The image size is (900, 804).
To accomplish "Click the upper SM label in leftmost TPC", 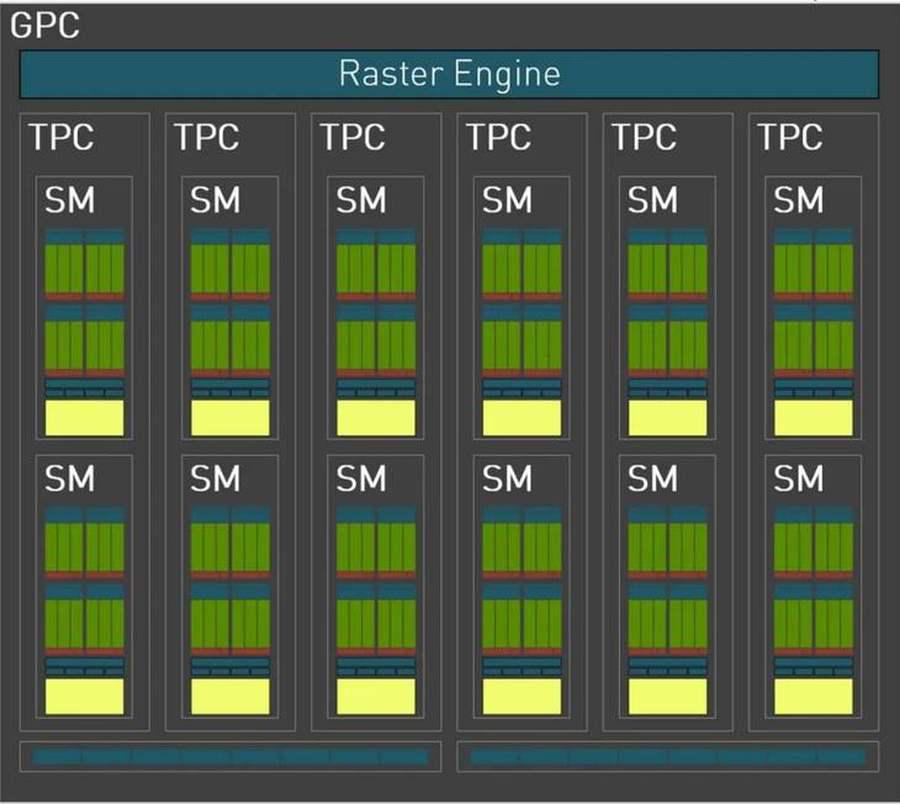I will 70,201.
